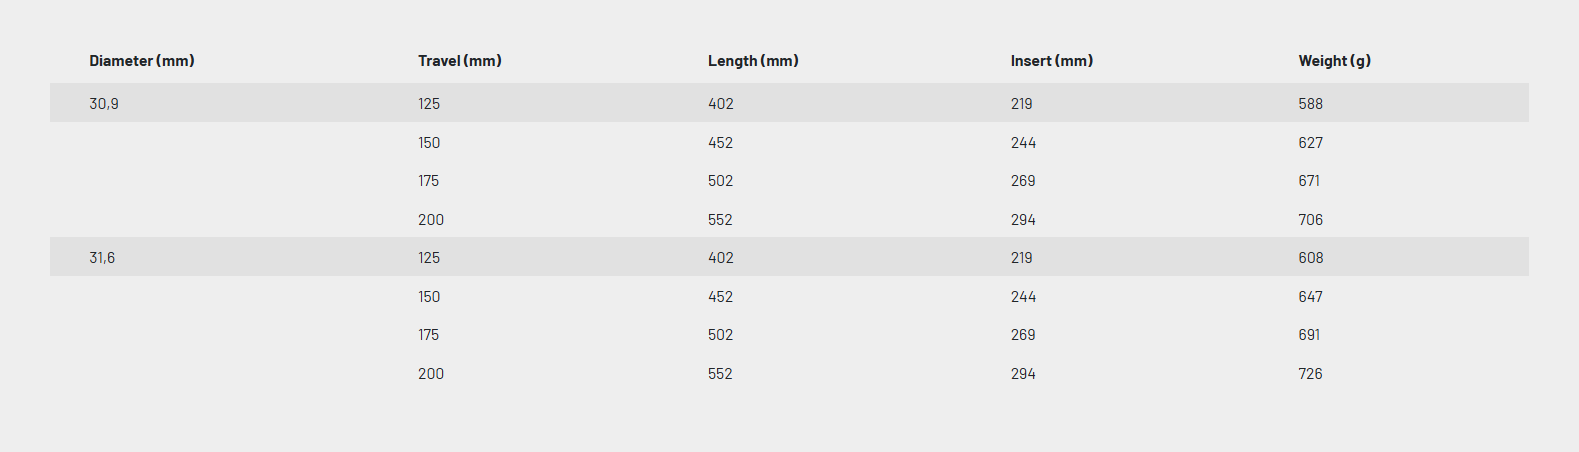Click the Travel (mm) column header
This screenshot has width=1579, height=452.
coord(460,61)
